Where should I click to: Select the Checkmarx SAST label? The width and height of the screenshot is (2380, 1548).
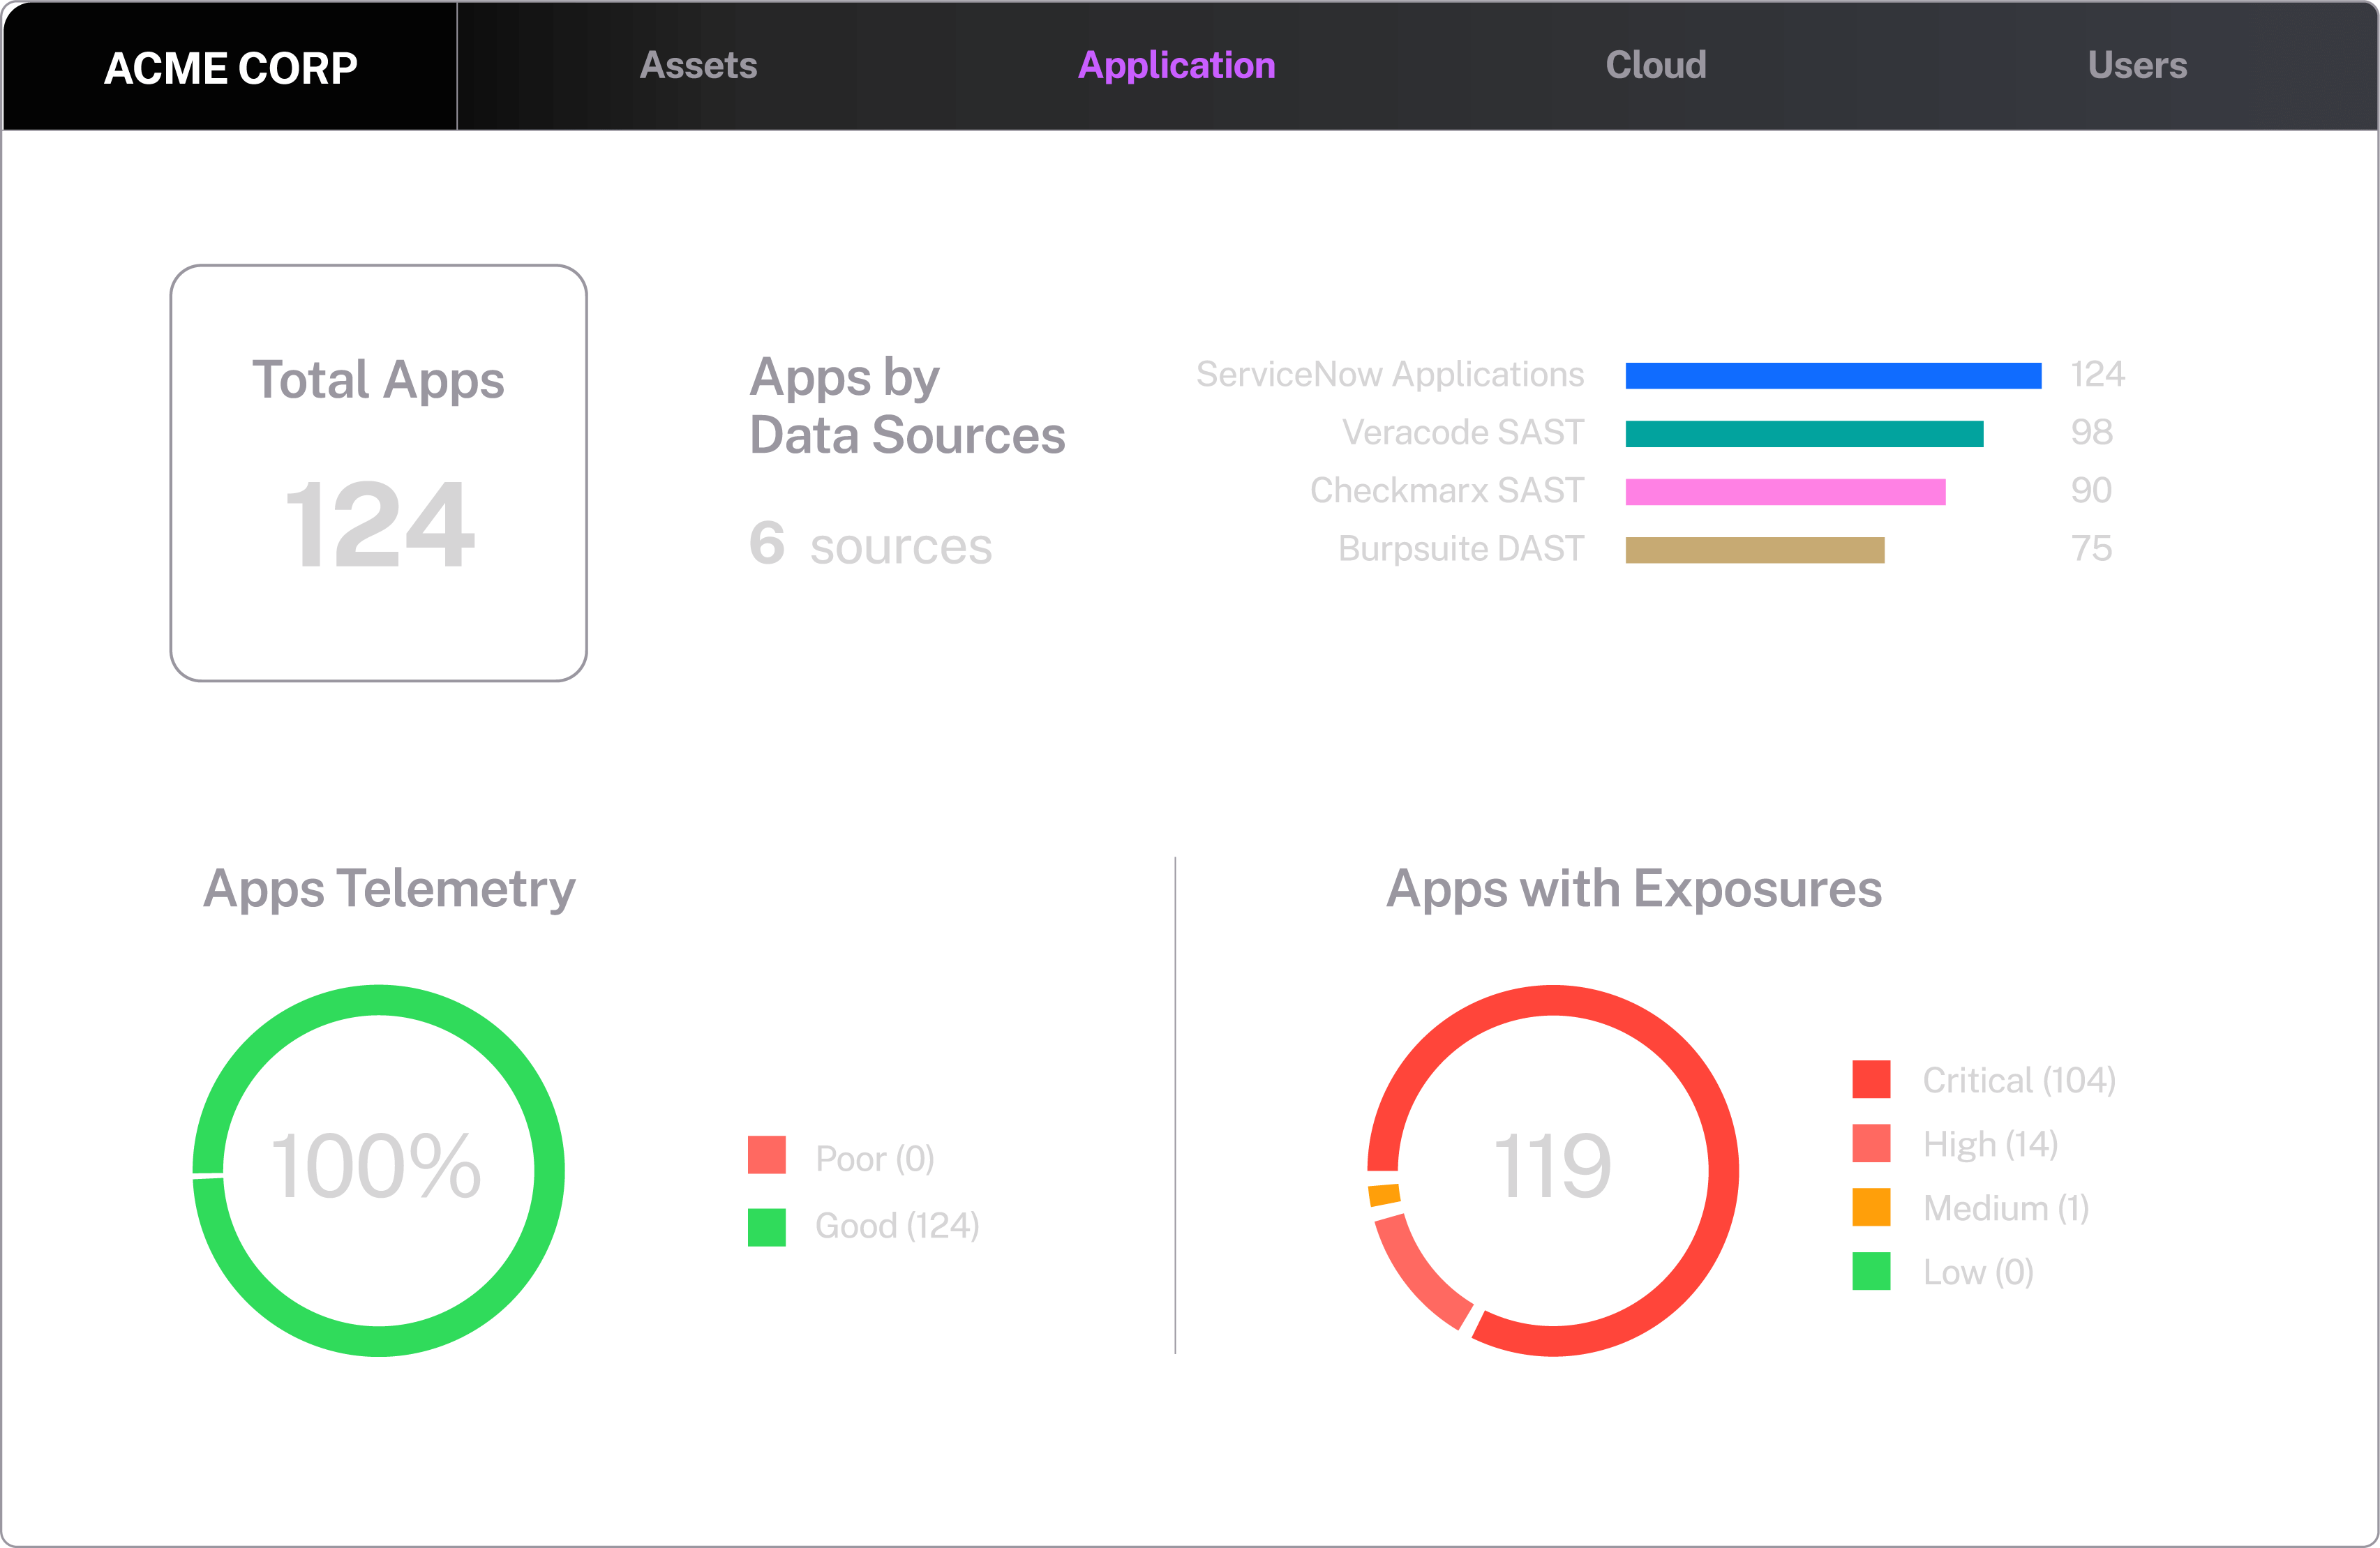(x=1447, y=490)
